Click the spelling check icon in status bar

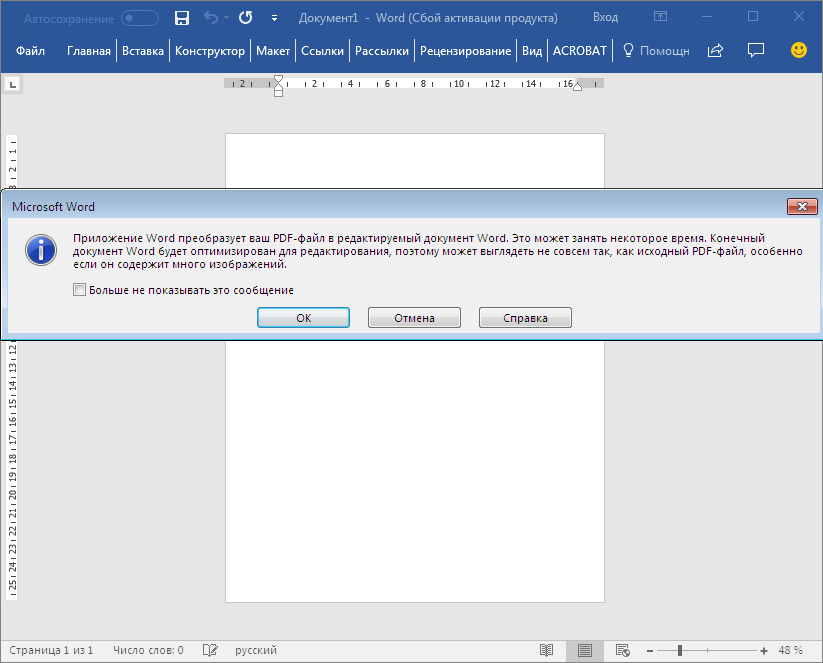tap(210, 650)
